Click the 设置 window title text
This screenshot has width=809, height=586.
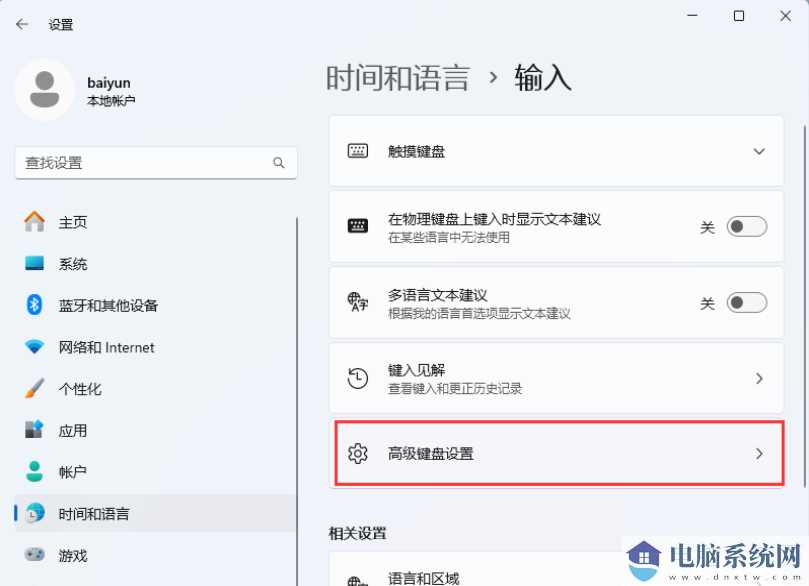tap(61, 24)
